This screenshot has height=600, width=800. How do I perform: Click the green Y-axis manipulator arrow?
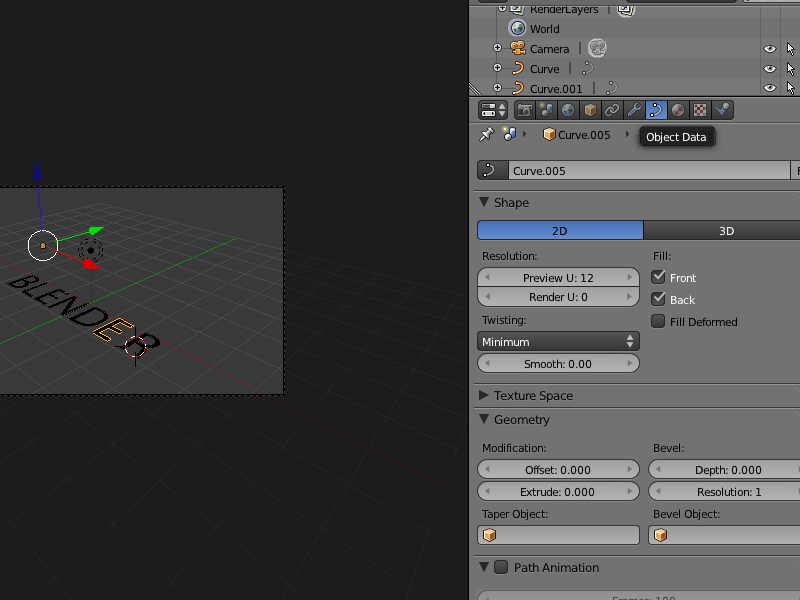[96, 231]
